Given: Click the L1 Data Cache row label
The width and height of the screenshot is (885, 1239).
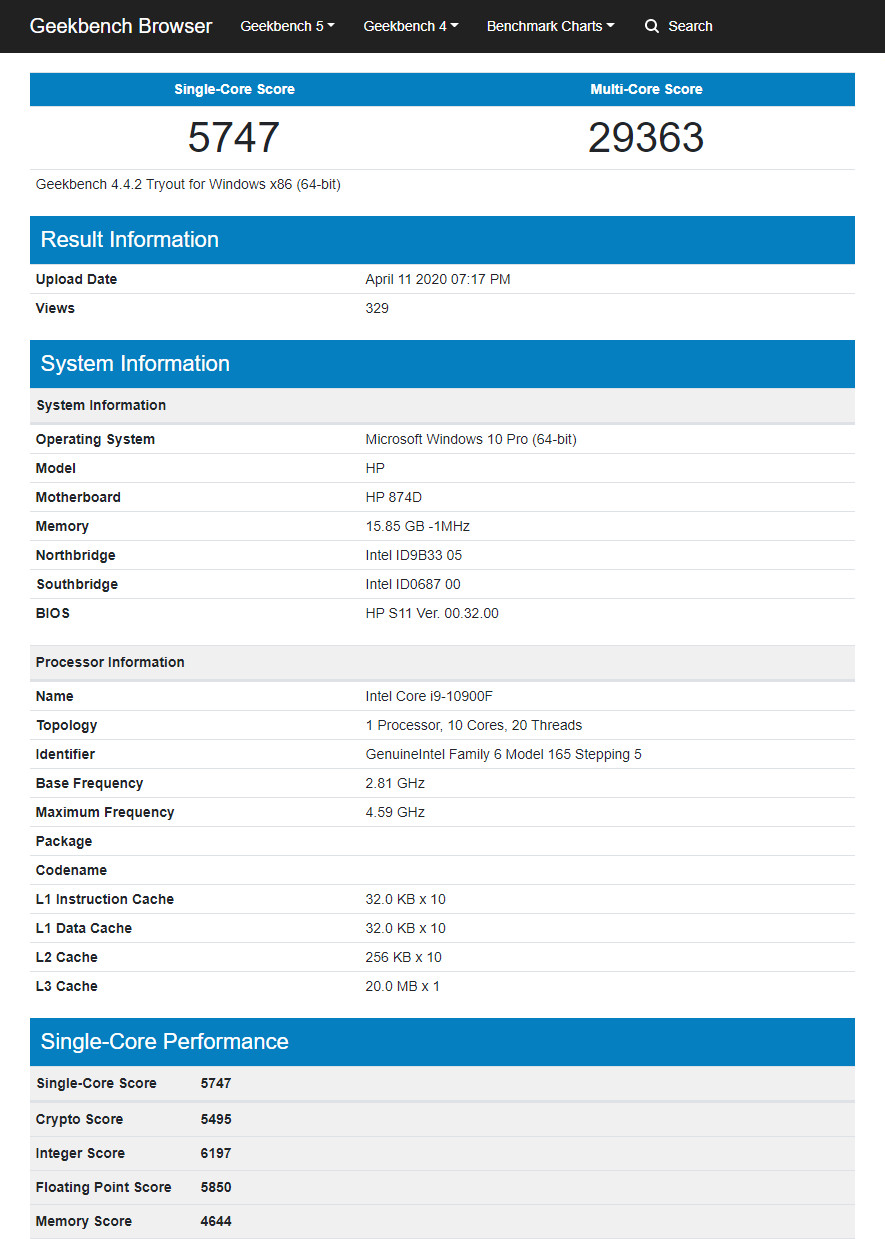Looking at the screenshot, I should [84, 928].
